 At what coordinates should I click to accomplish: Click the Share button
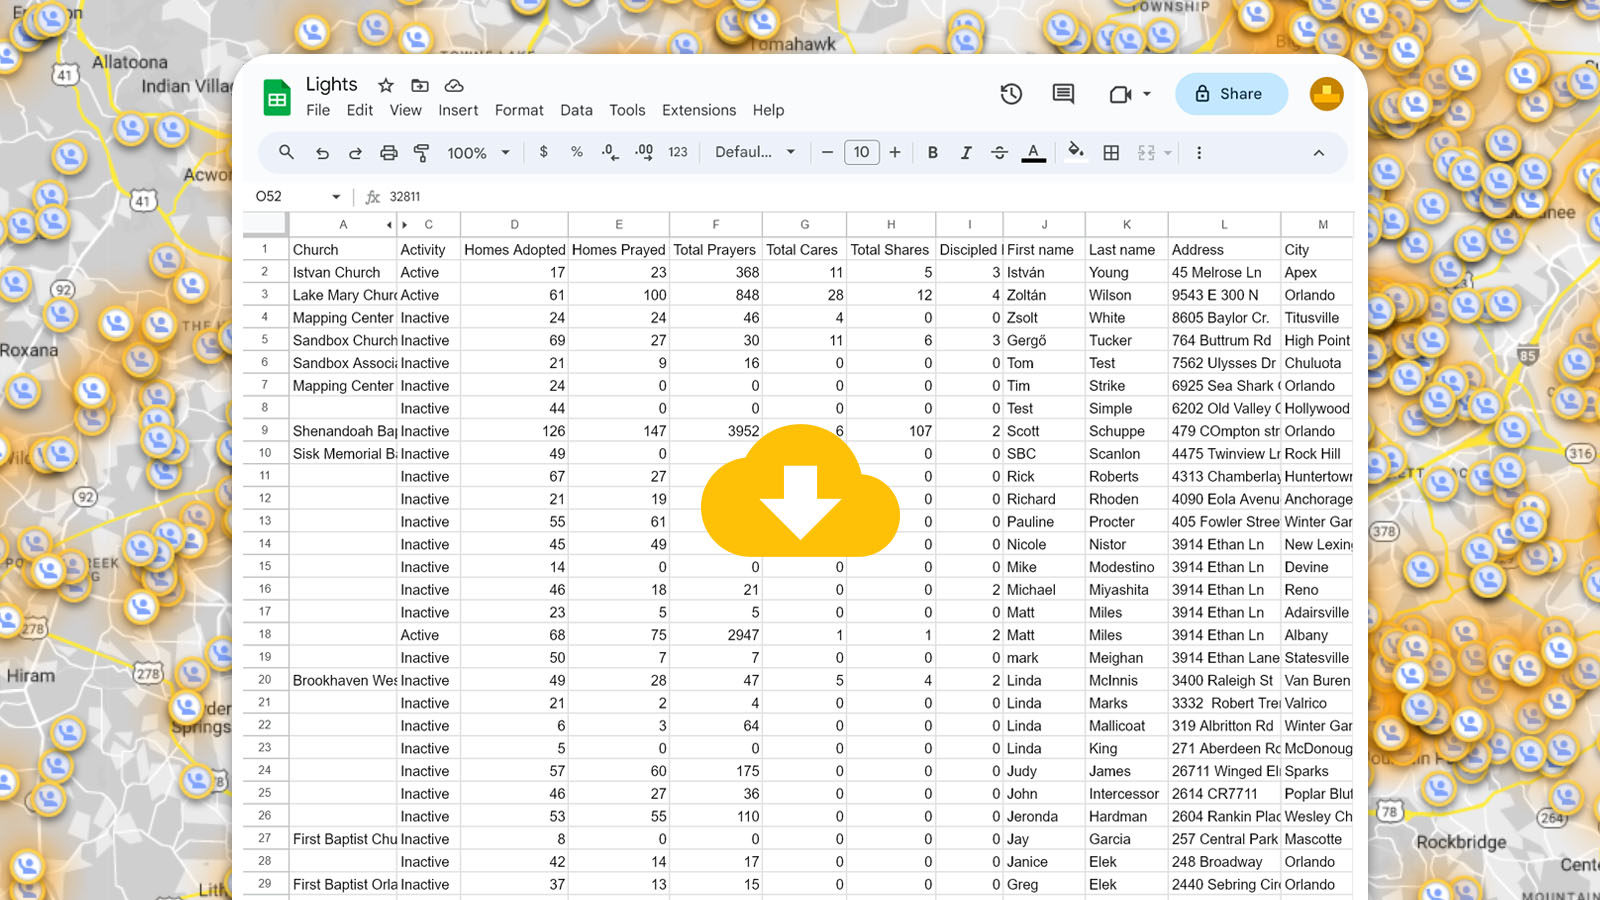(1231, 94)
